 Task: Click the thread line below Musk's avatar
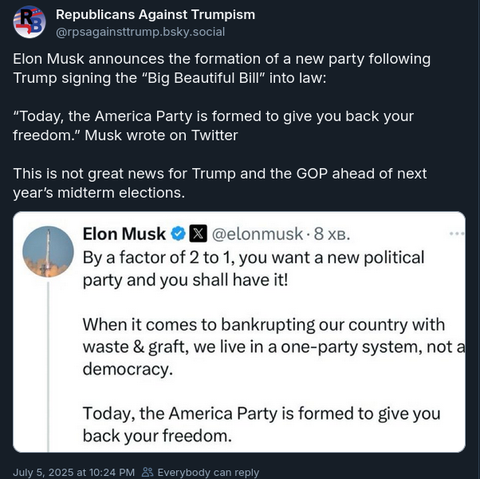pyautogui.click(x=48, y=367)
